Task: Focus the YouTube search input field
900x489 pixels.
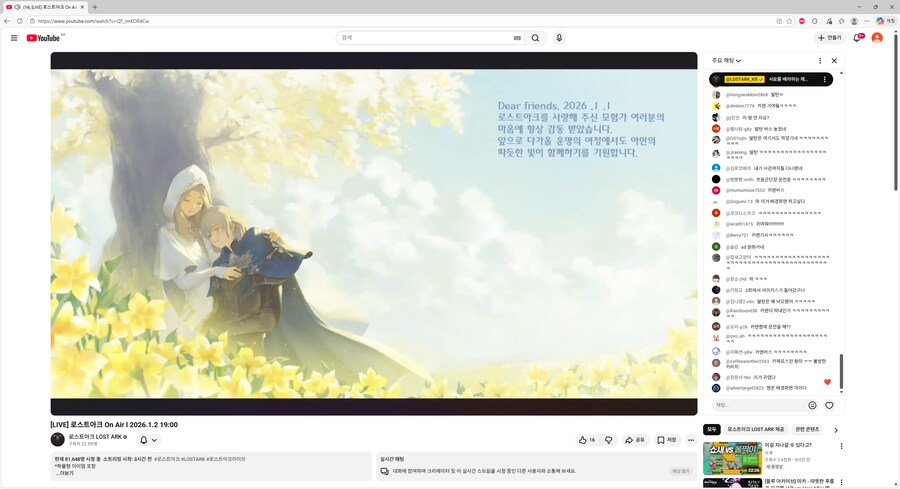Action: point(425,38)
